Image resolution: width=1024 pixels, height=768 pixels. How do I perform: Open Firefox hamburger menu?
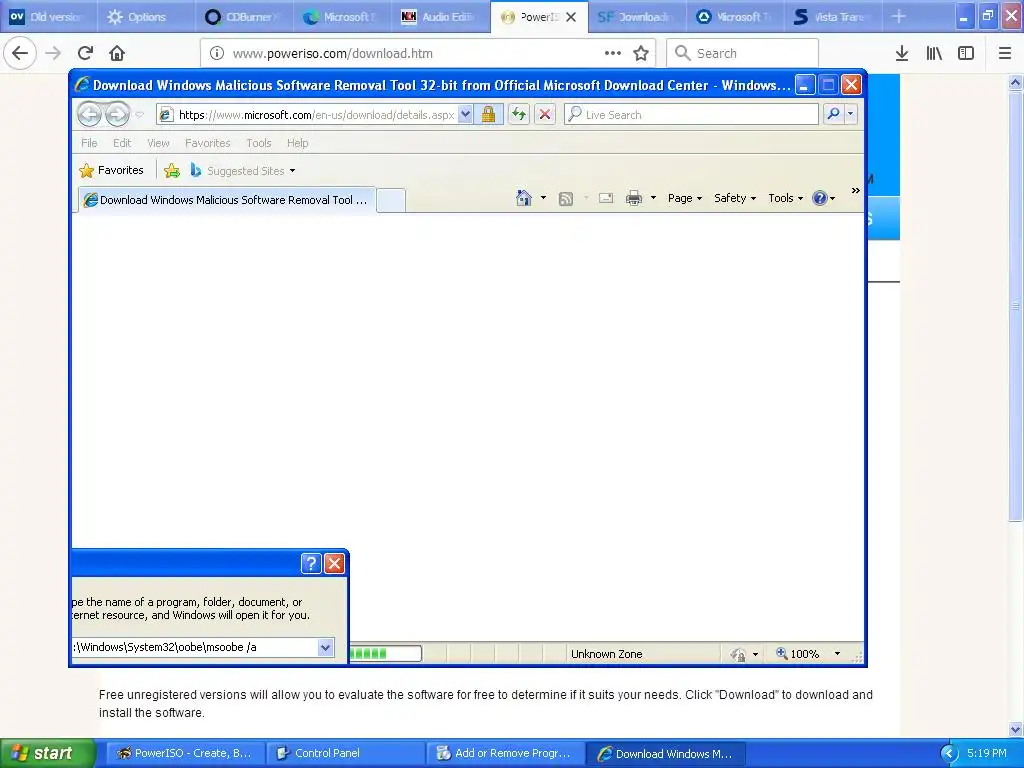tap(1004, 53)
